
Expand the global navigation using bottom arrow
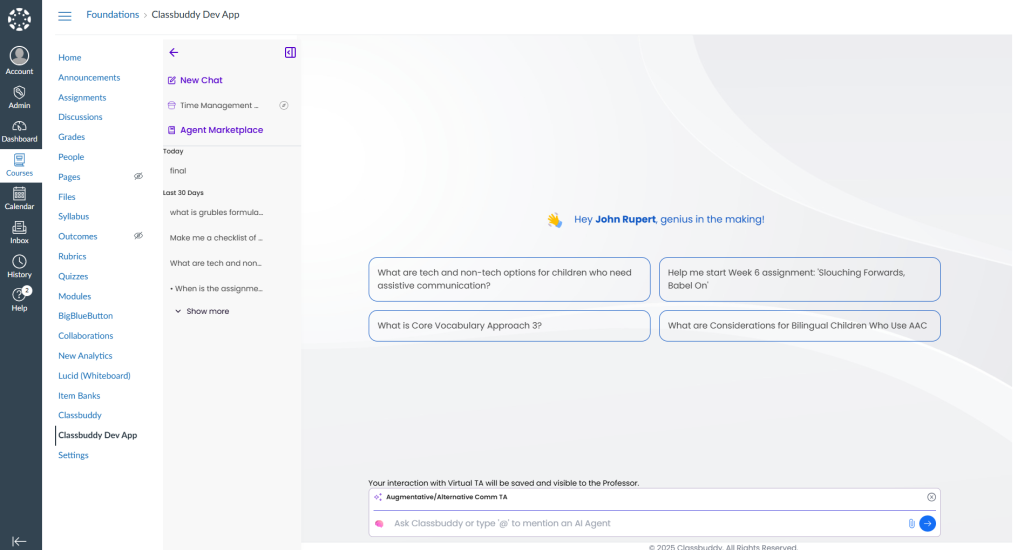coord(19,541)
